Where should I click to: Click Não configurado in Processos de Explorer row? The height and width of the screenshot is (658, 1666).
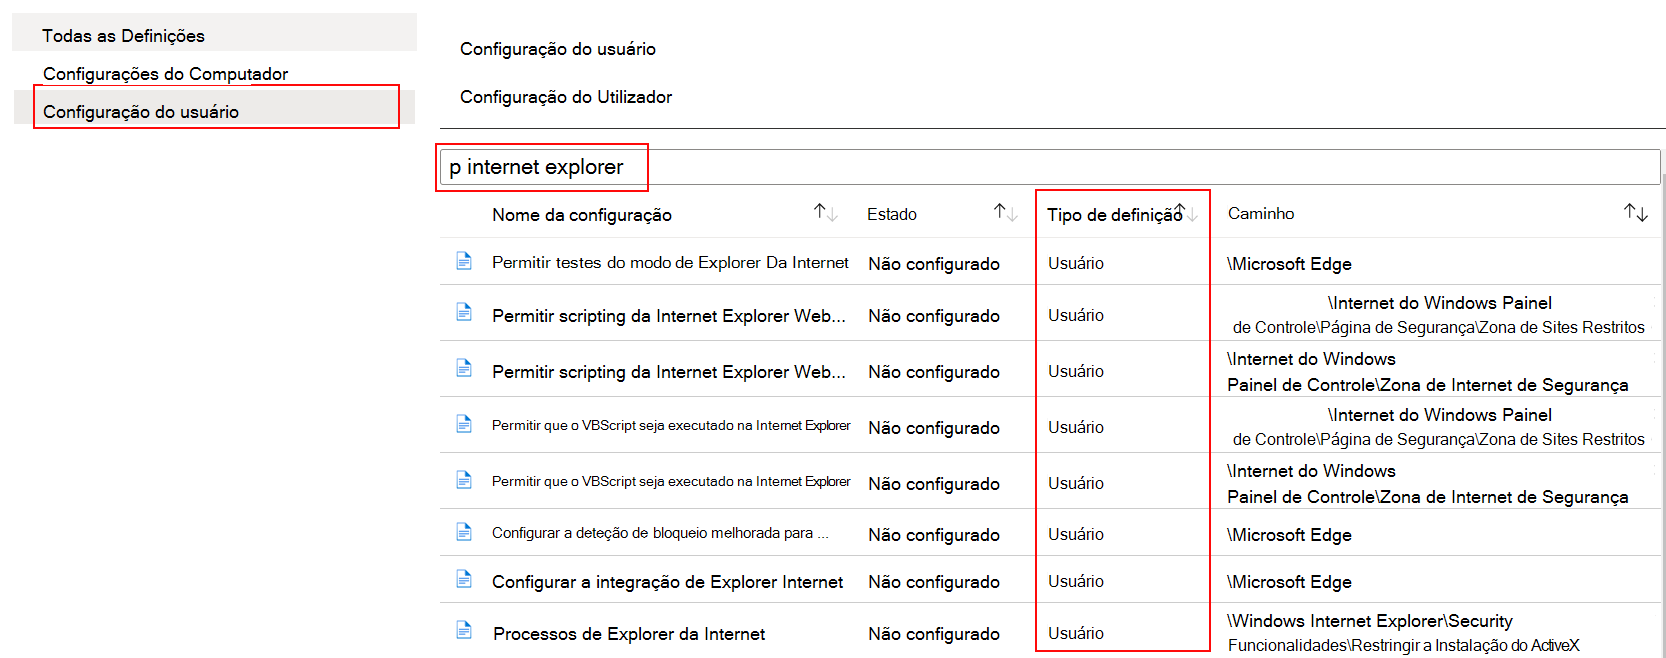(x=934, y=634)
